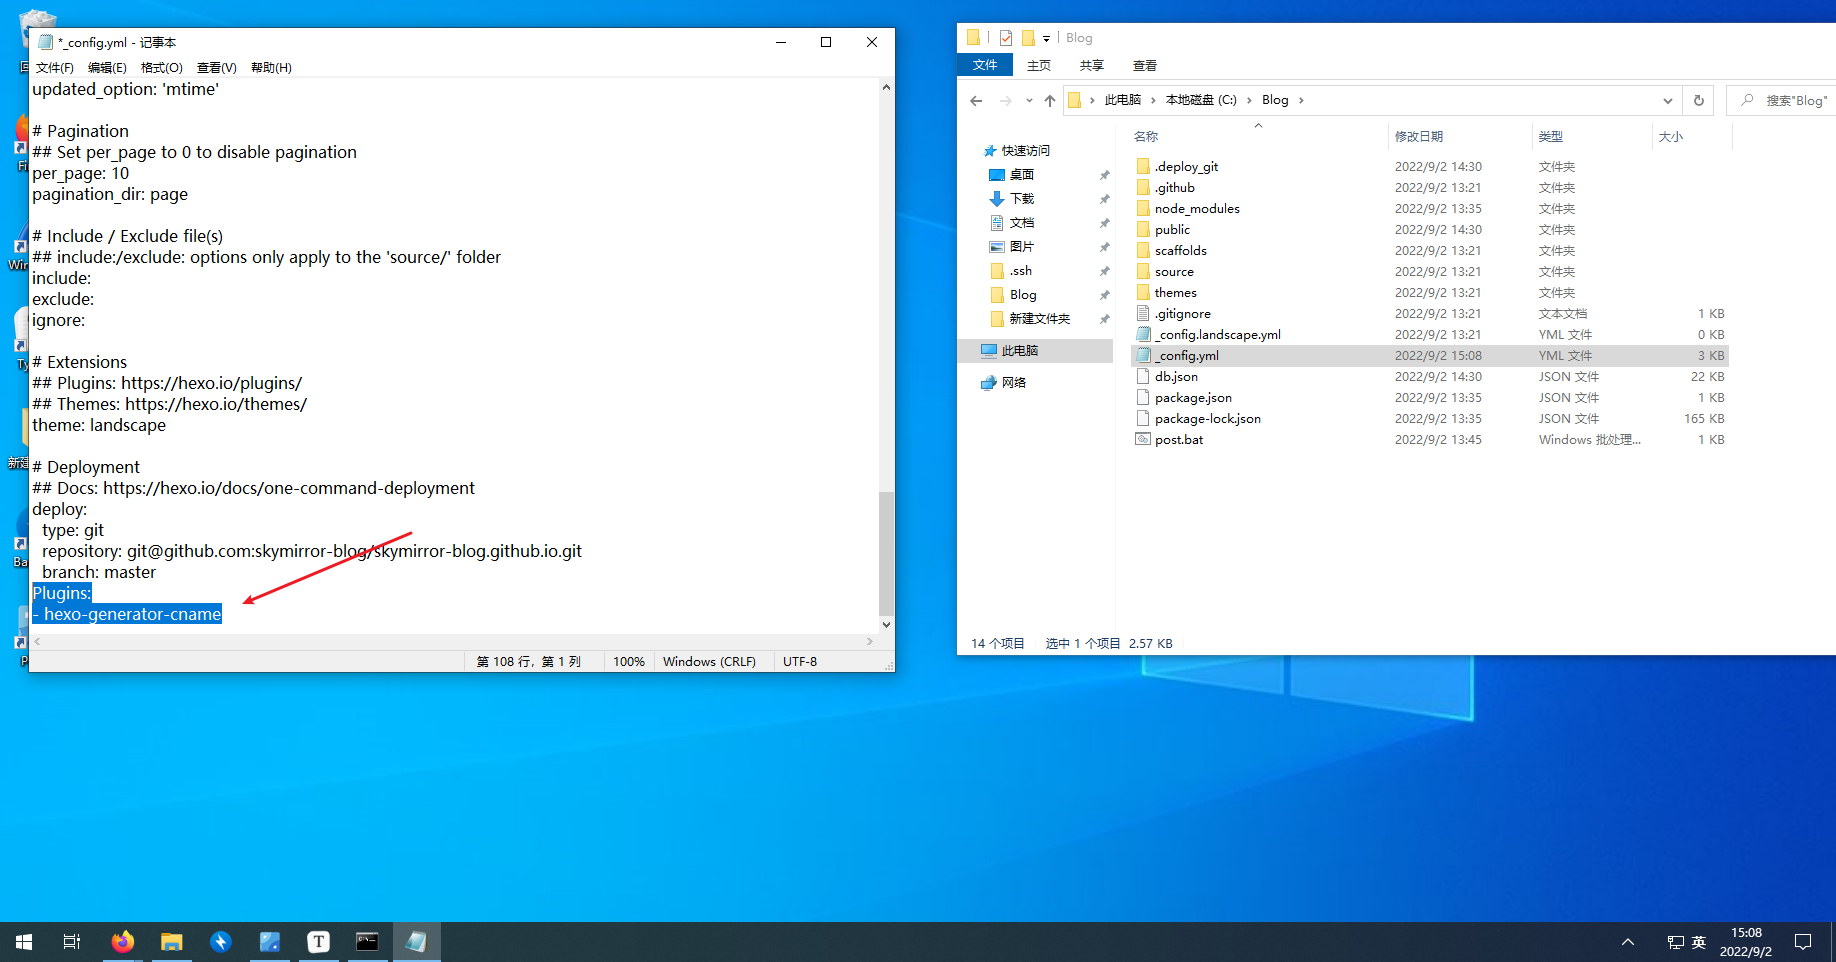Select 桌面 in the navigation pane
This screenshot has width=1836, height=962.
pos(1021,175)
